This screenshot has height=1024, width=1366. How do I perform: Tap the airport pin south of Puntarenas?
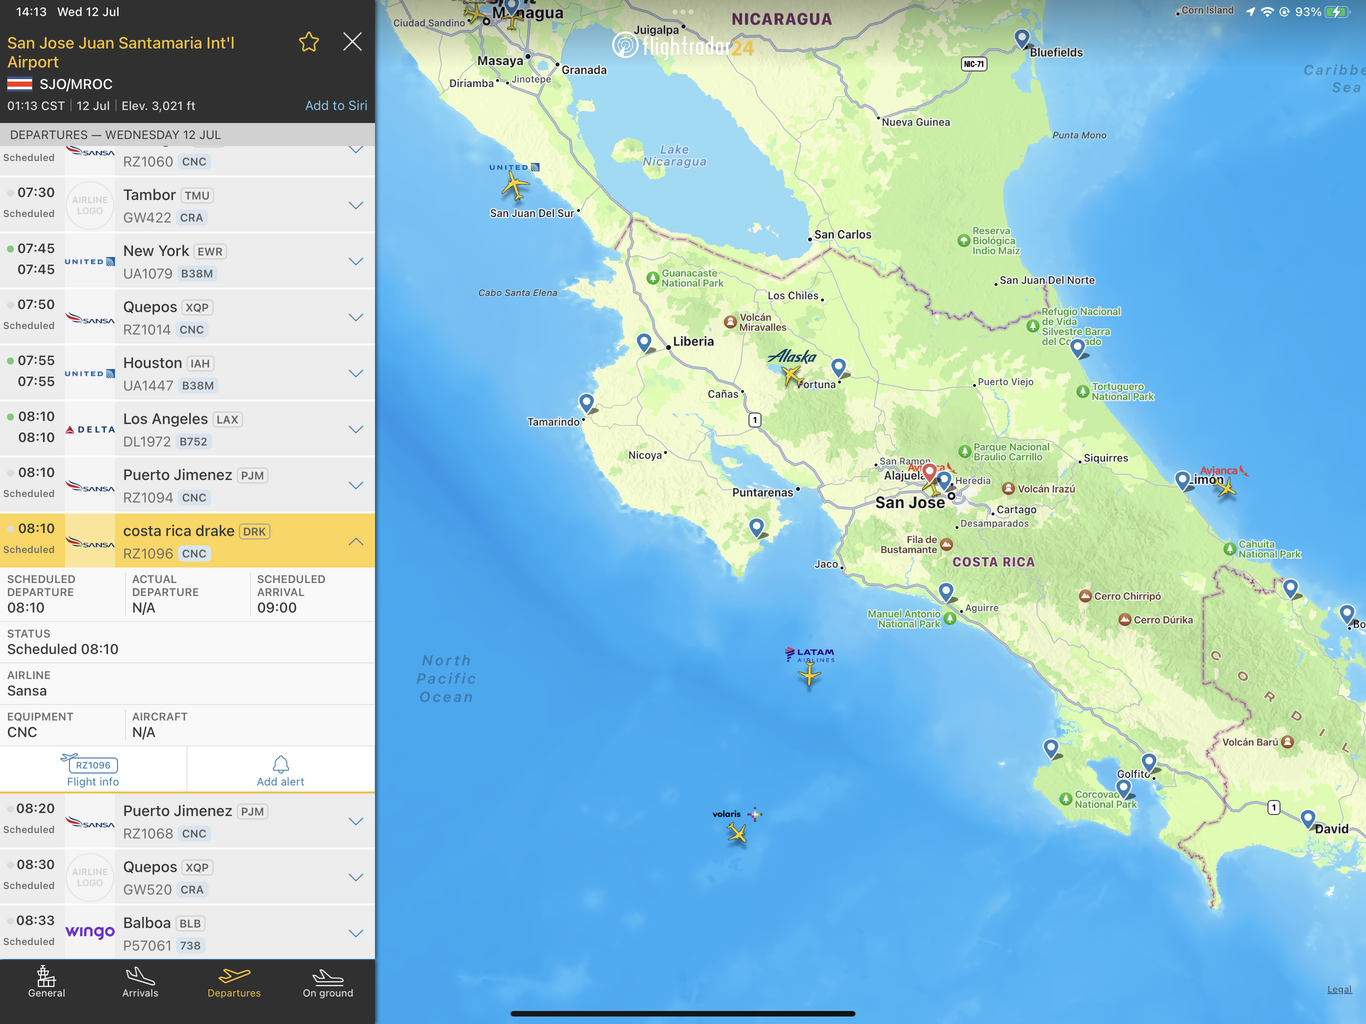(757, 528)
